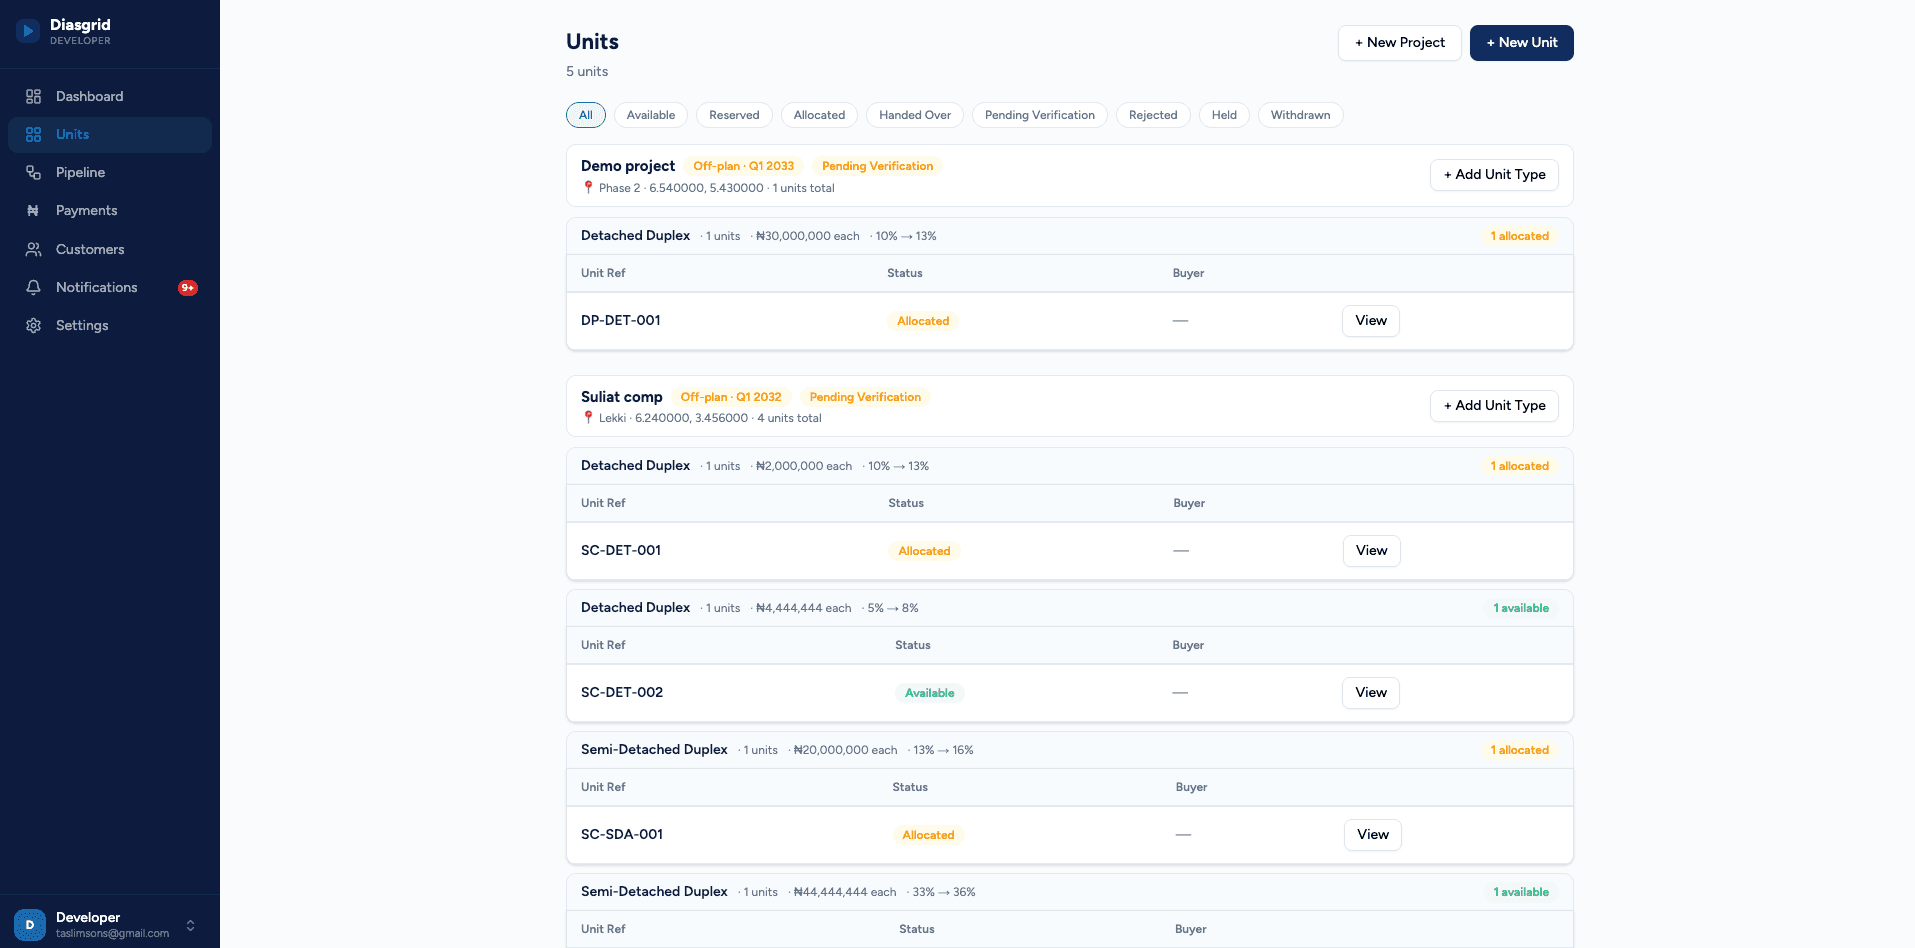Click the SC-SDA-001 Allocated status badge

(x=928, y=835)
